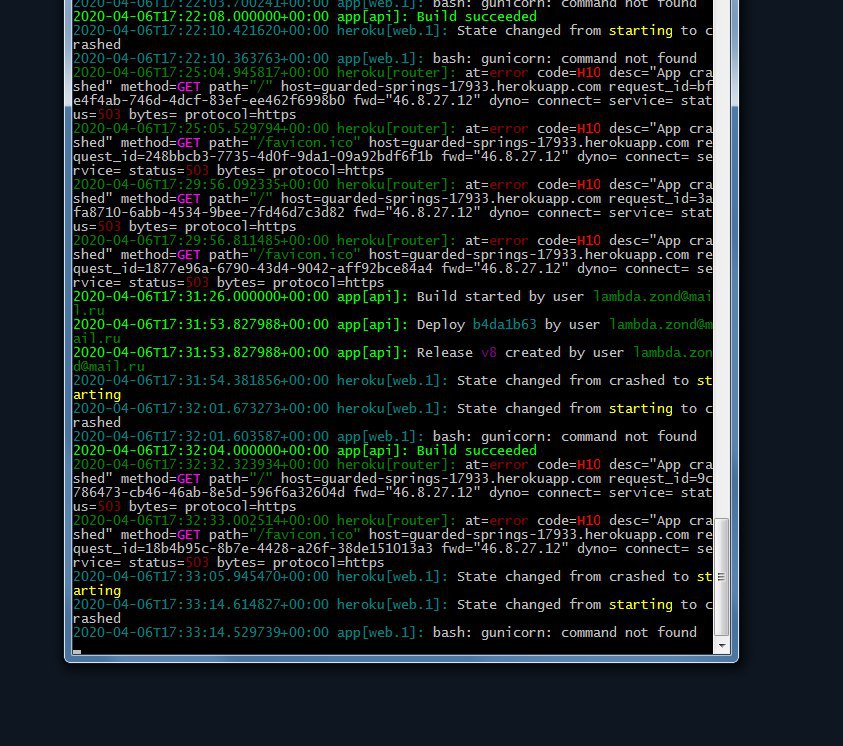Click timestamp 2020-04-06T17:22:10.421620+00:00

(201, 31)
